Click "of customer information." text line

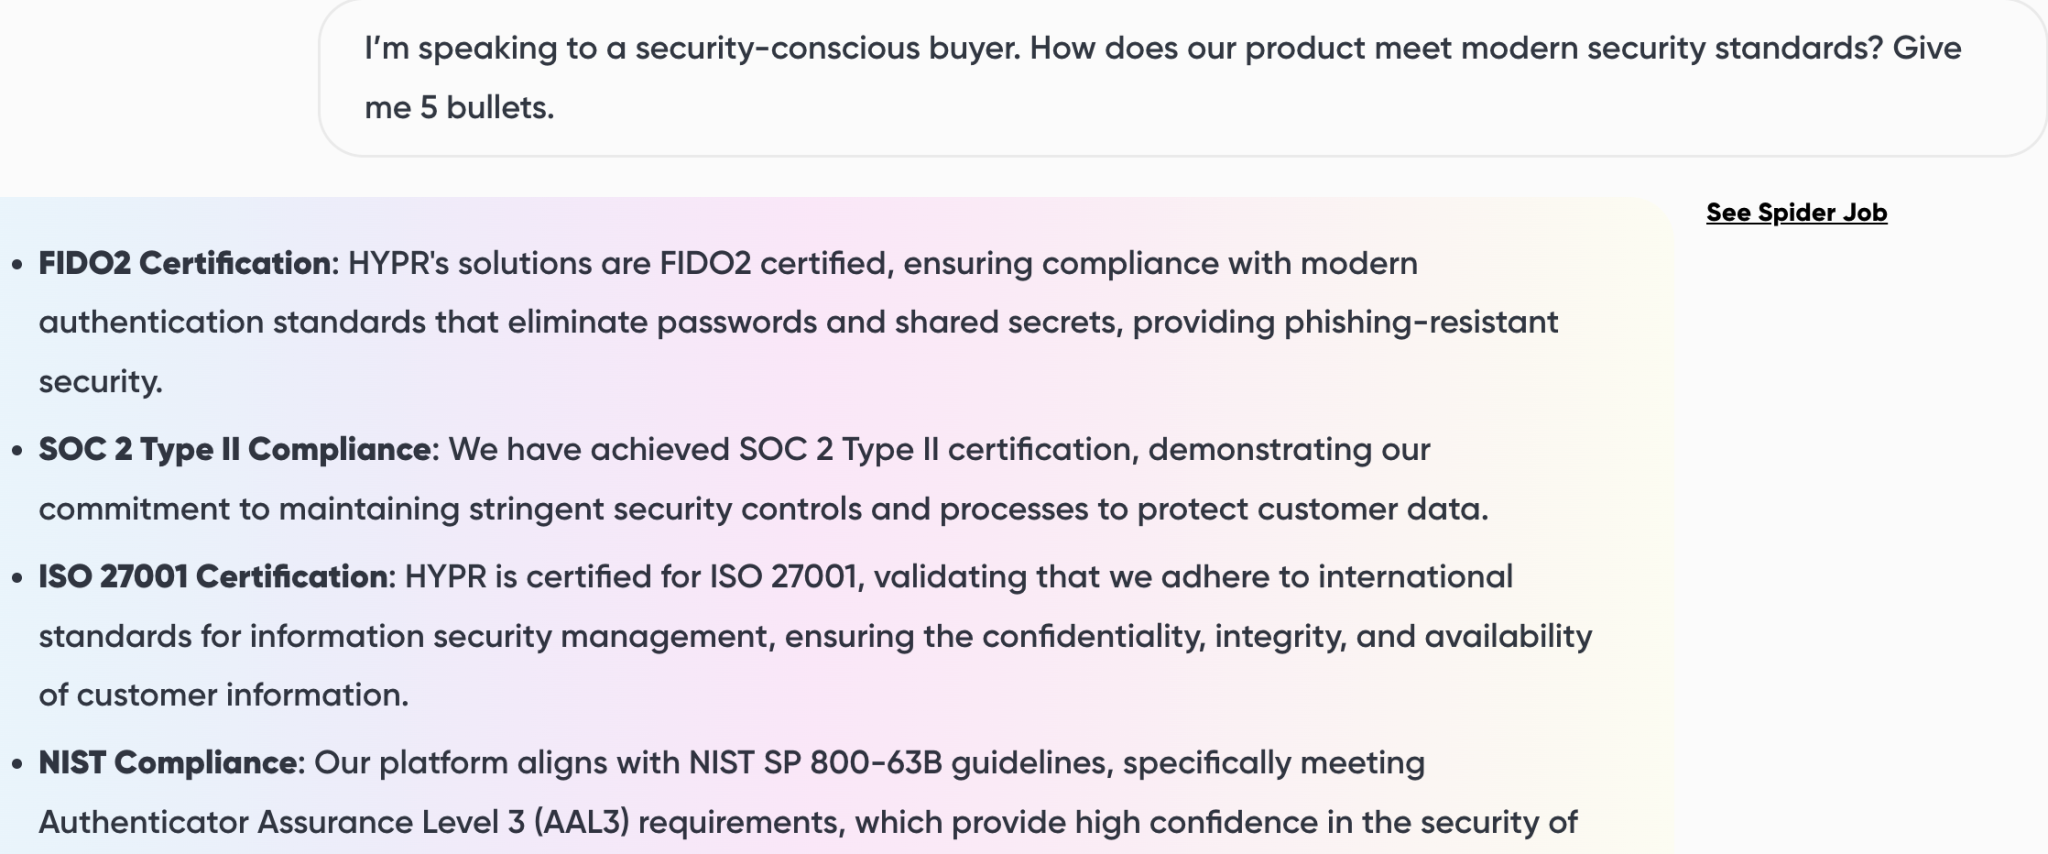(x=223, y=695)
